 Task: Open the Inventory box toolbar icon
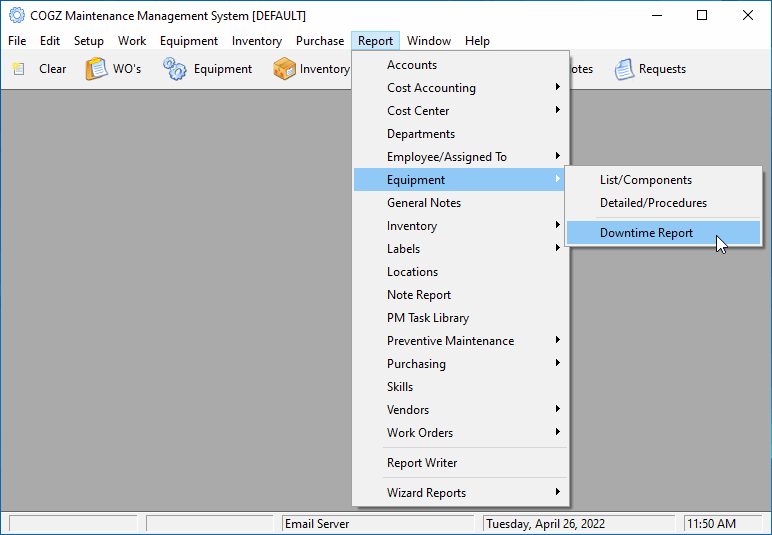click(284, 69)
